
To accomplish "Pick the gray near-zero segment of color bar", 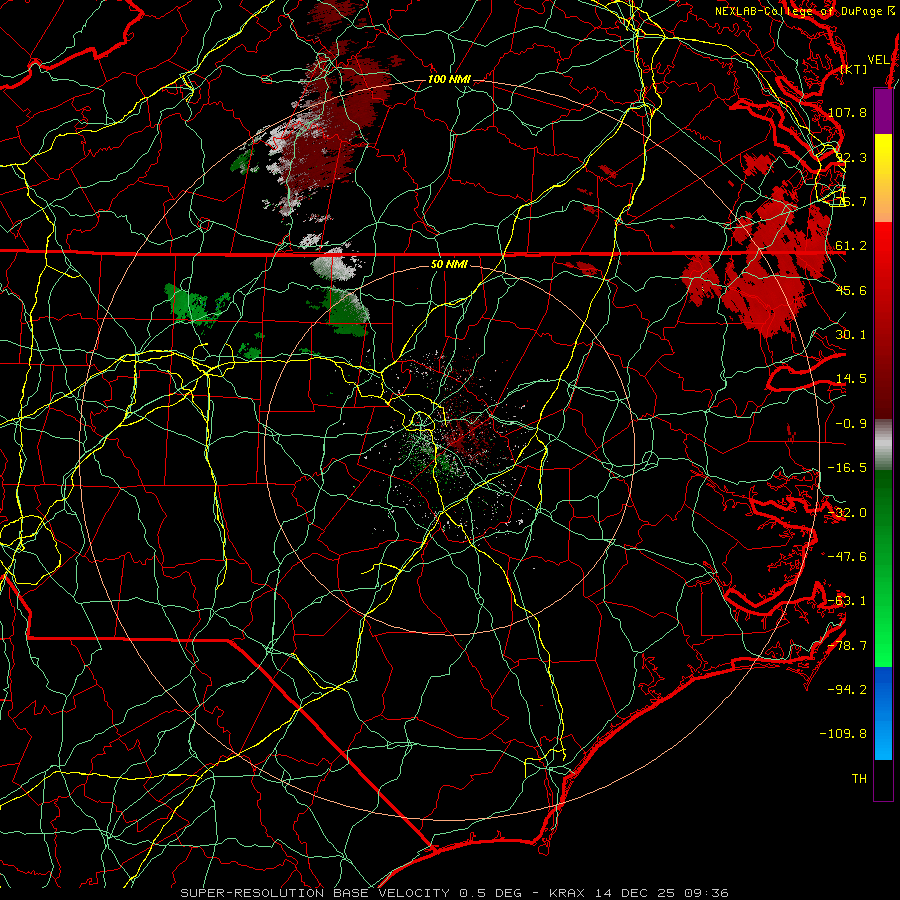I will point(883,445).
